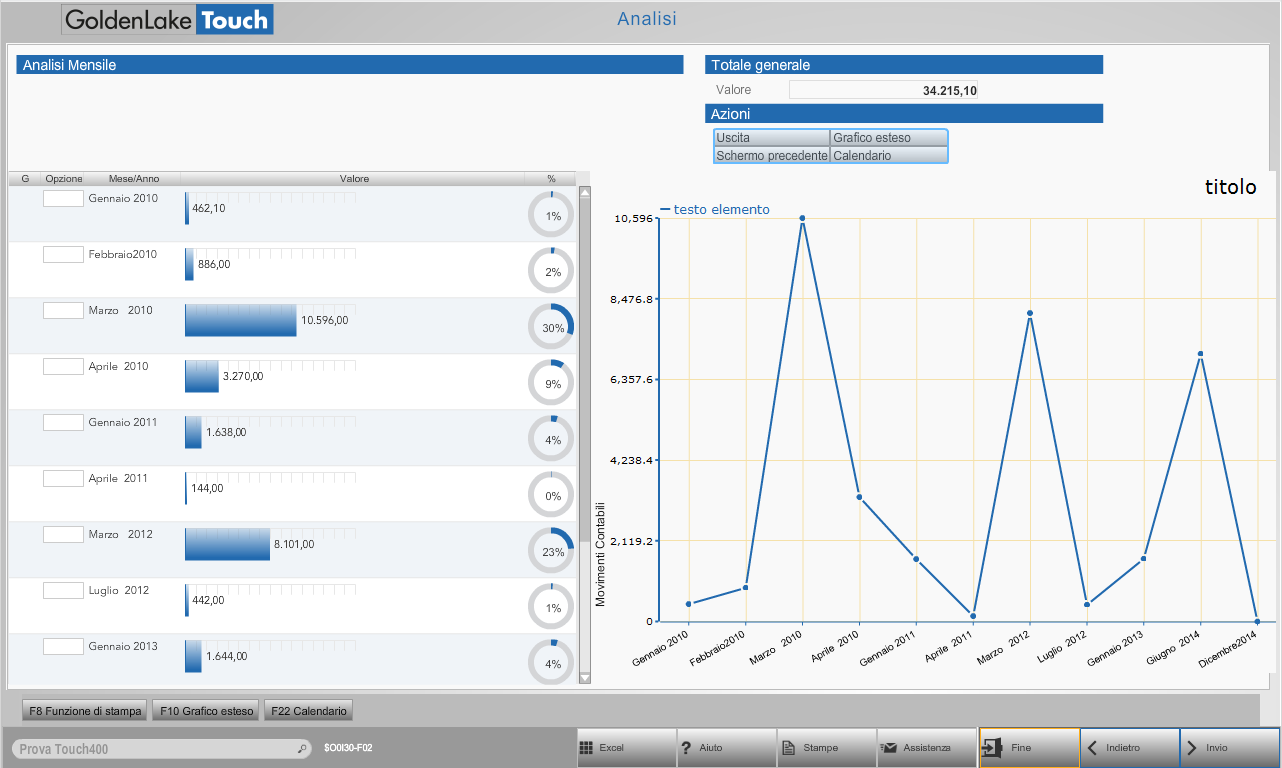Image resolution: width=1282 pixels, height=768 pixels.
Task: Click the Assistenza button label
Action: [x=928, y=748]
